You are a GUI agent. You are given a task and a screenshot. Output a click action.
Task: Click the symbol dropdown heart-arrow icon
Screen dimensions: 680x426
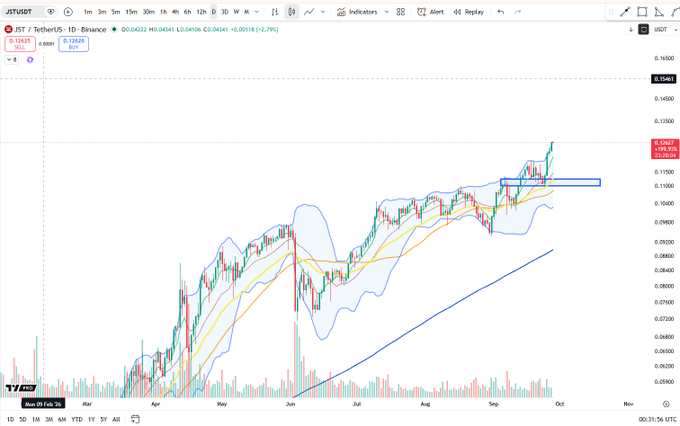[51, 12]
